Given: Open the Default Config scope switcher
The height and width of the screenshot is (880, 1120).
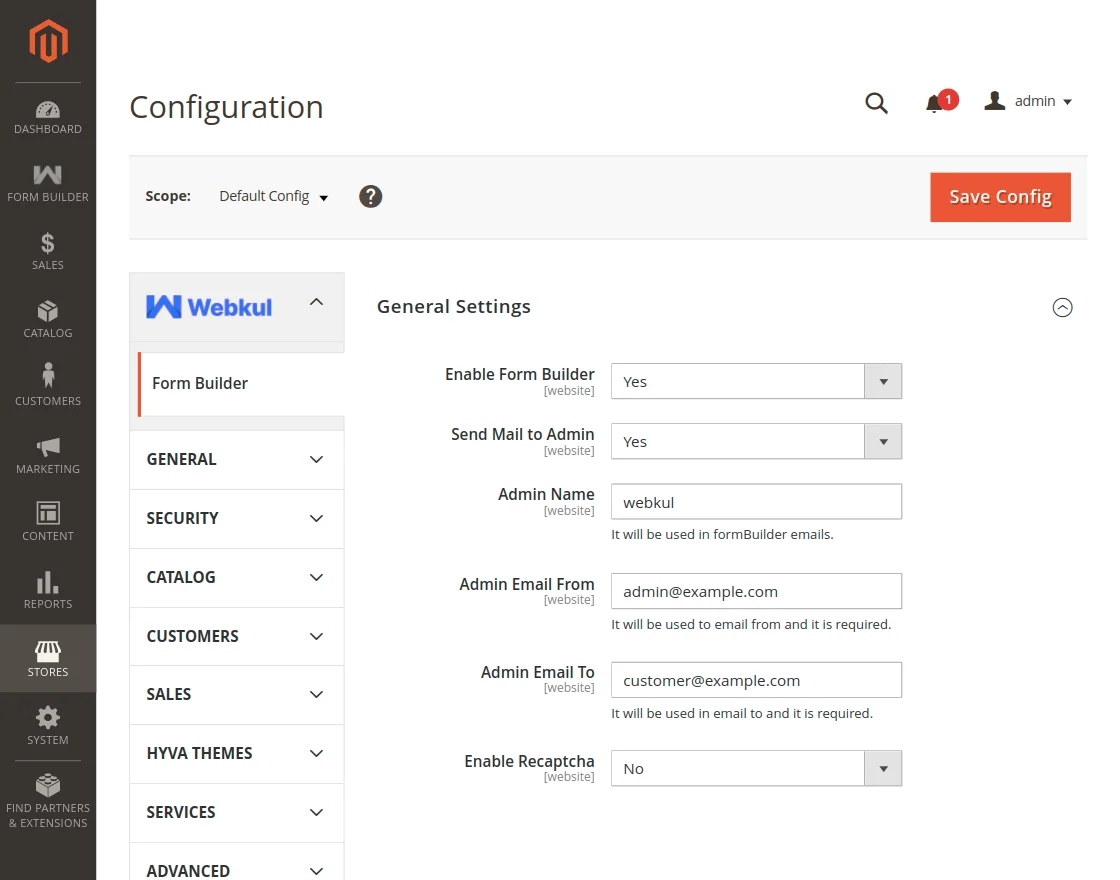Looking at the screenshot, I should click(x=274, y=196).
